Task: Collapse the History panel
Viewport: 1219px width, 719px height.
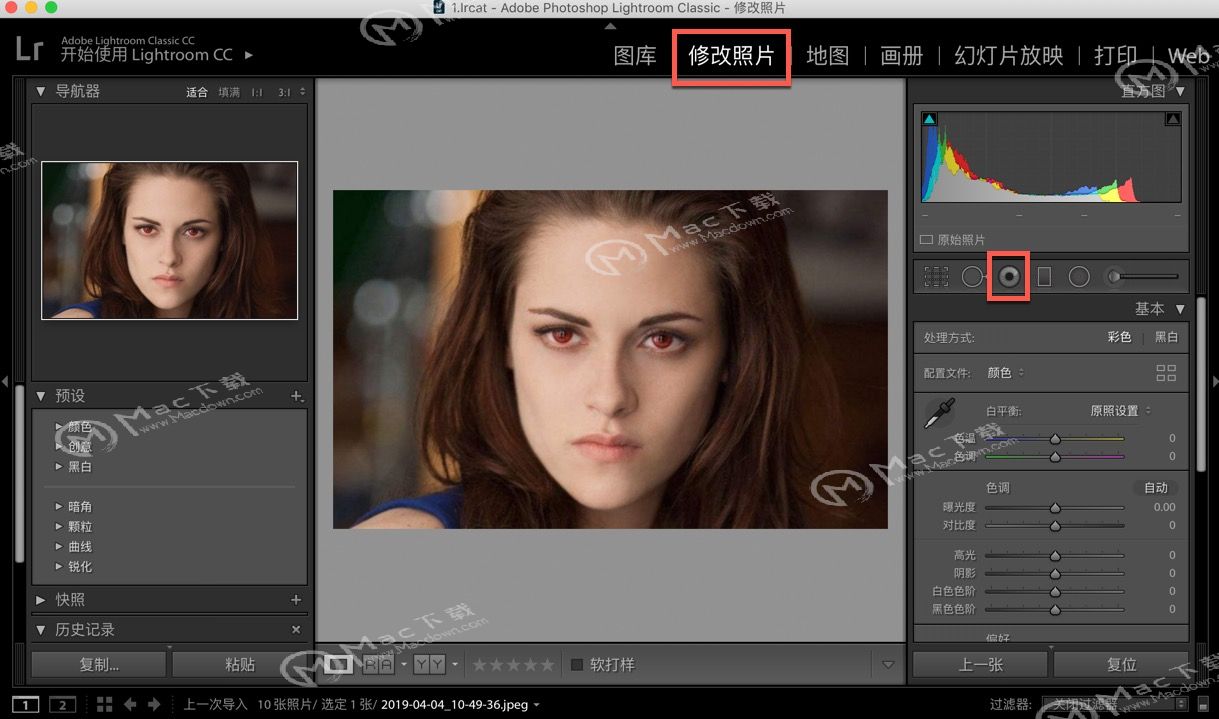Action: pyautogui.click(x=41, y=630)
